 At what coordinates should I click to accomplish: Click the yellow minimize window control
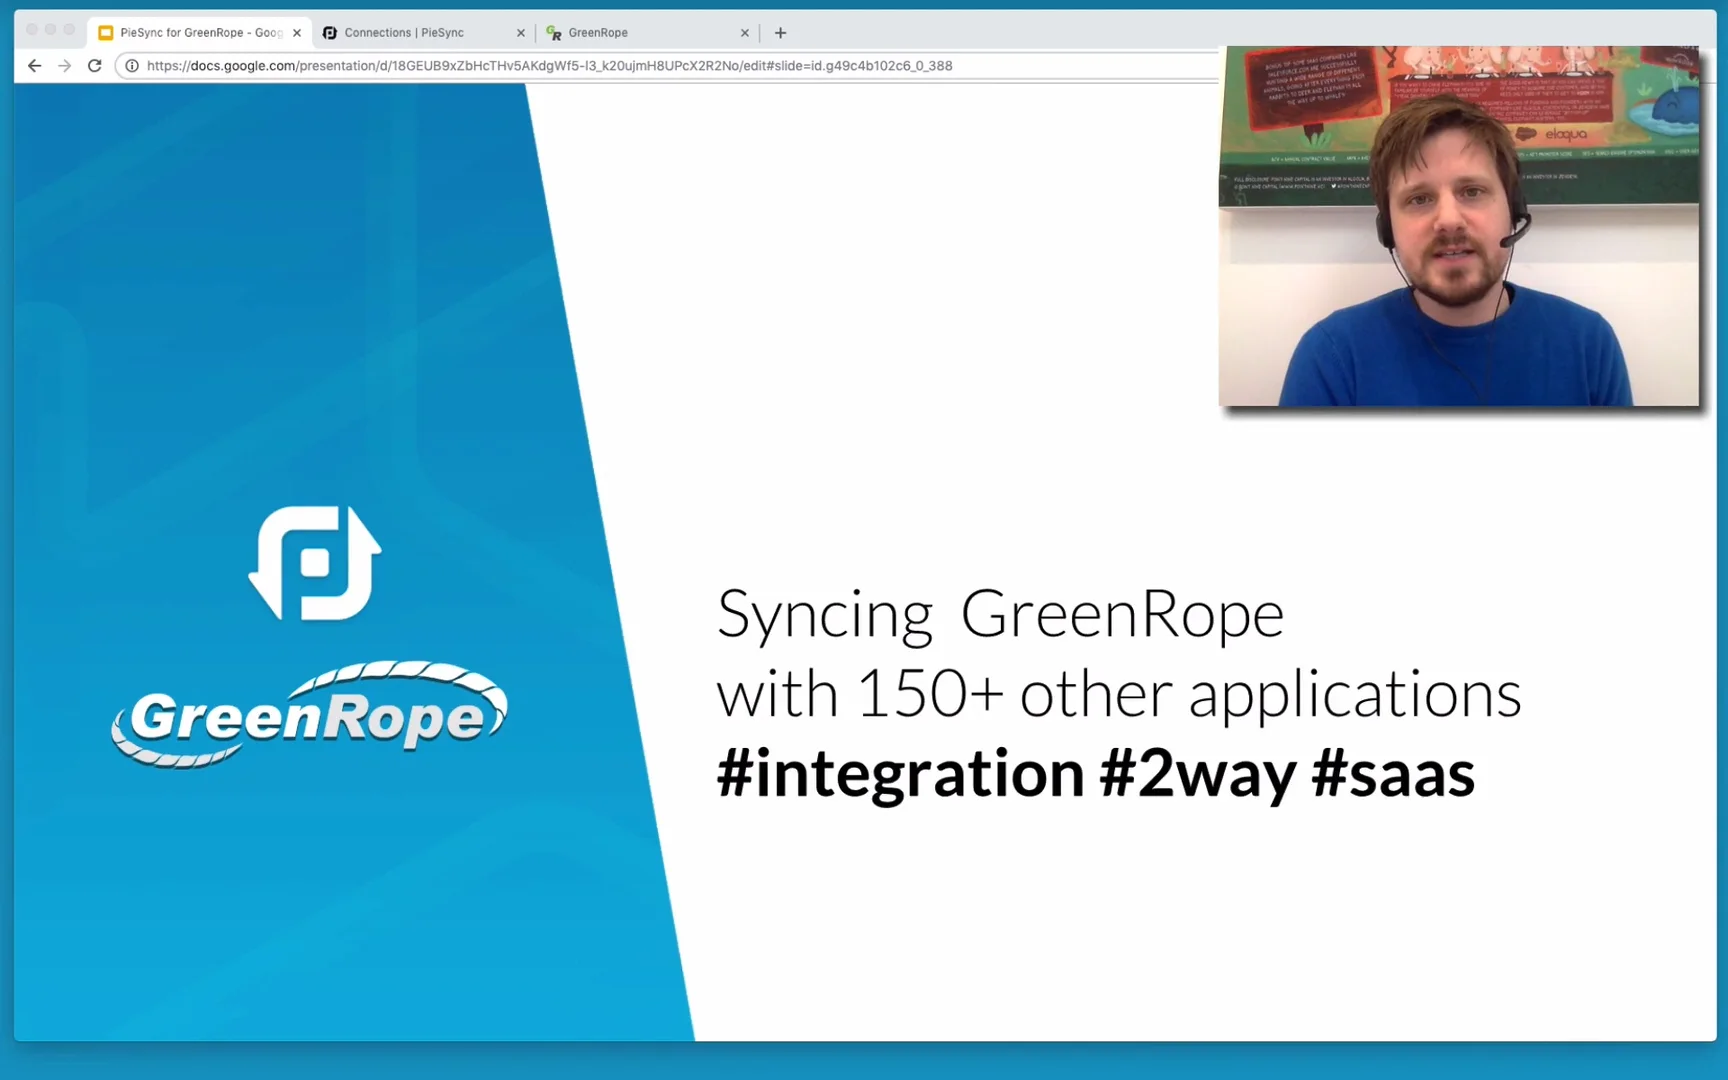pyautogui.click(x=49, y=30)
